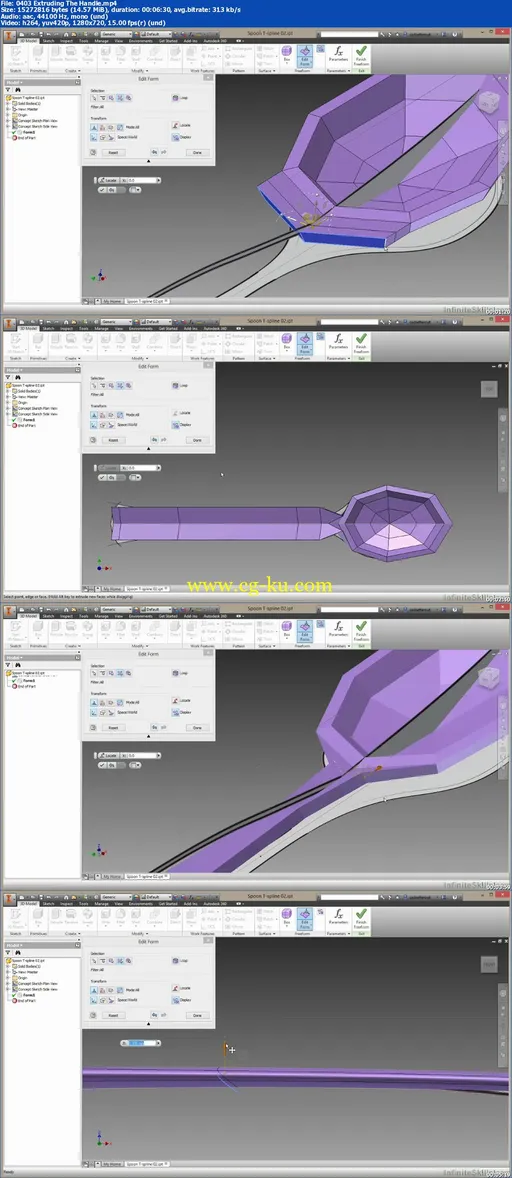Click X value field in bottom frame viewport
Image resolution: width=512 pixels, height=1178 pixels.
(x=142, y=1043)
